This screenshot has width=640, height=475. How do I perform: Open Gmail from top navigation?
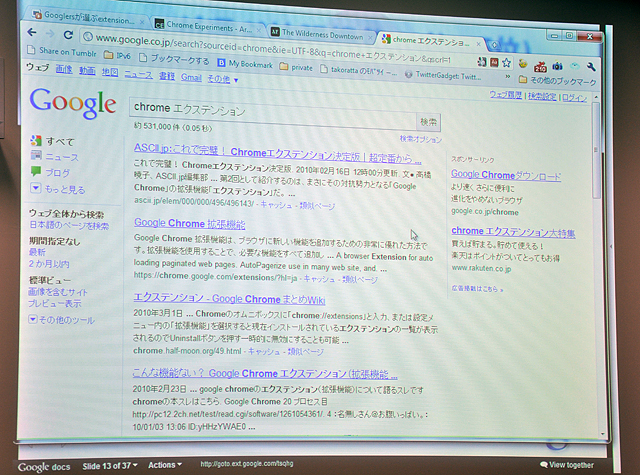click(x=191, y=77)
